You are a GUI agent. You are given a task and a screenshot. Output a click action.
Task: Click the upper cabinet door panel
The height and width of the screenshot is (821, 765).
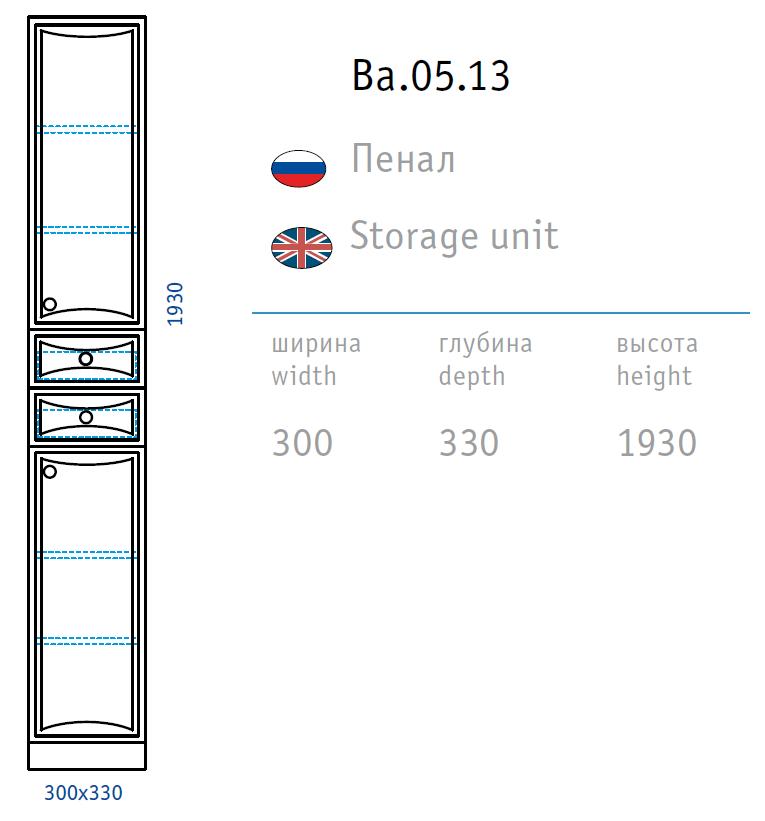coord(87,180)
